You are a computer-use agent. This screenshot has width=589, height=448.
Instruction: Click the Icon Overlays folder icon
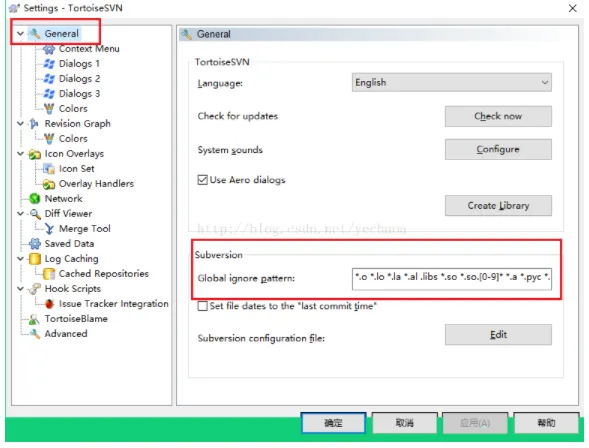pos(35,154)
